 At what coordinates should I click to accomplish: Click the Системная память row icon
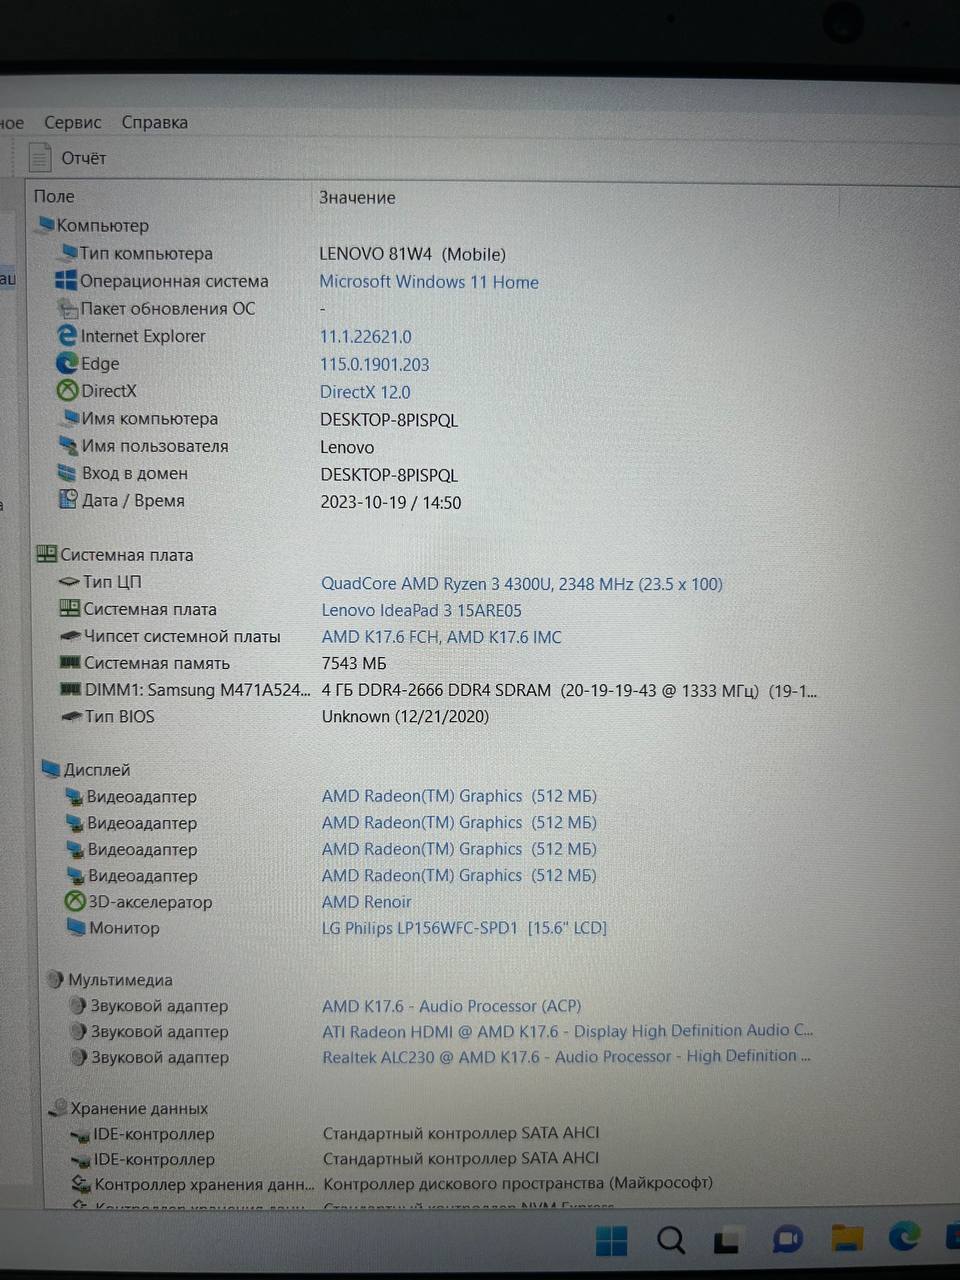70,662
